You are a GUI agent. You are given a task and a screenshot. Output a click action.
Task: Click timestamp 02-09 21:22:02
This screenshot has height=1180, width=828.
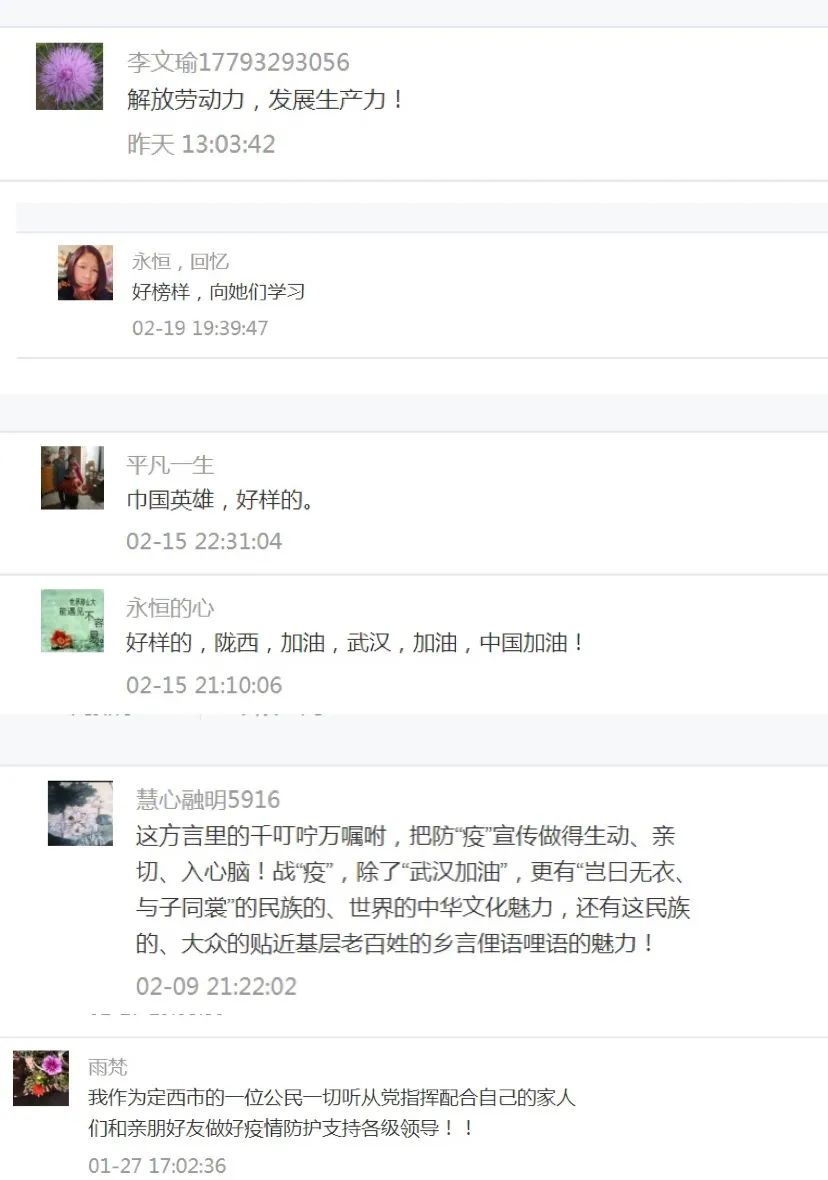[216, 986]
